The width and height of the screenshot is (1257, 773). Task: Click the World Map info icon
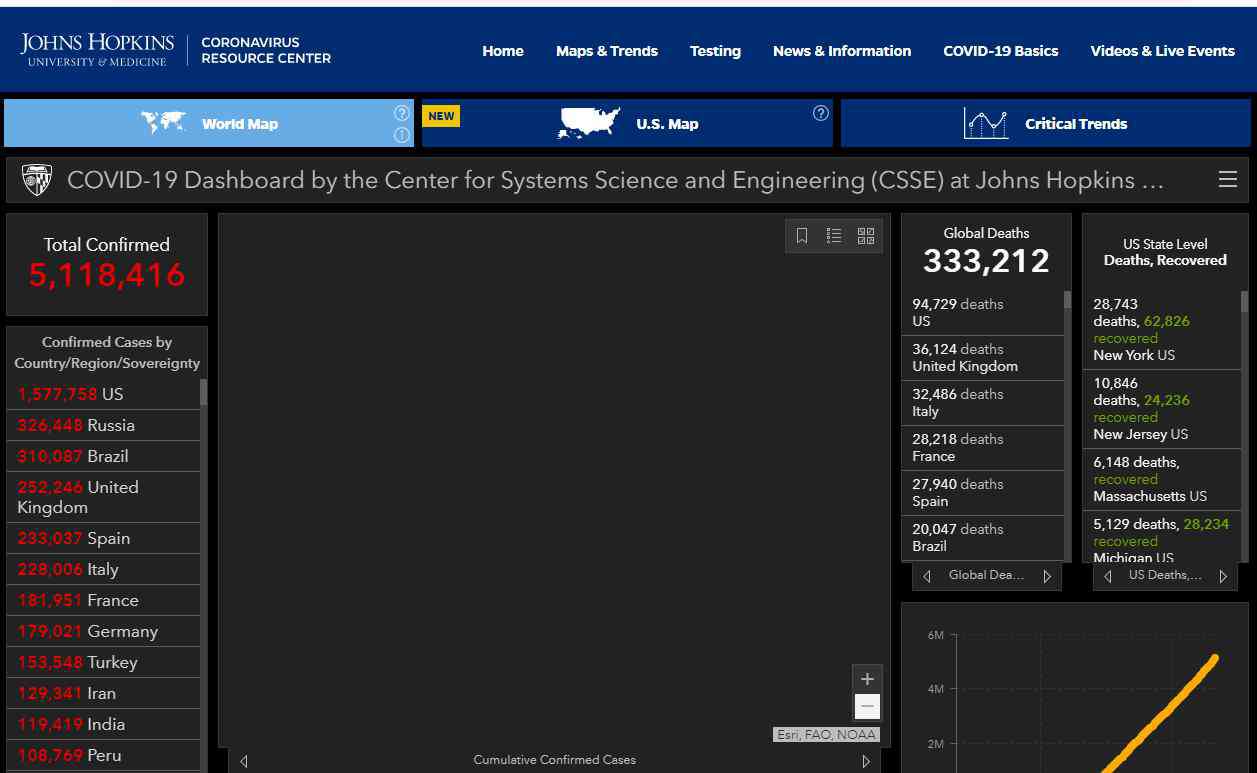click(401, 135)
